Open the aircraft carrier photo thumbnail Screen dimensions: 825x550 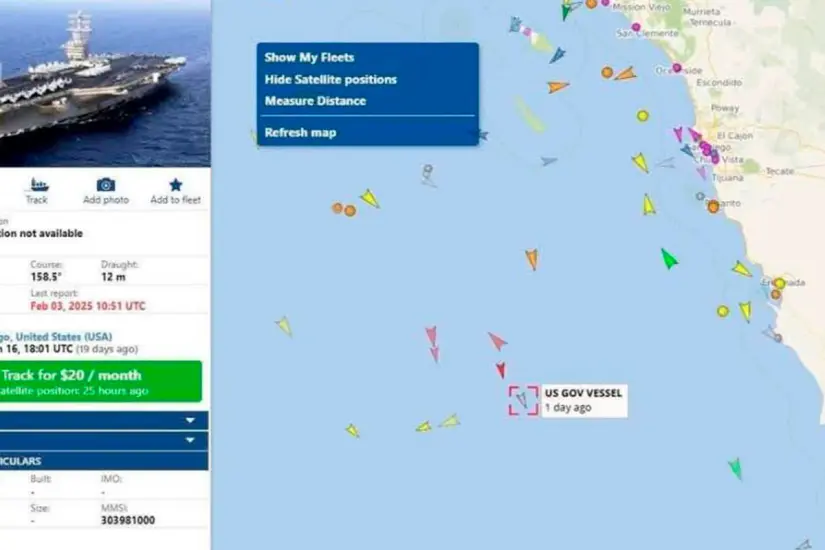click(105, 83)
